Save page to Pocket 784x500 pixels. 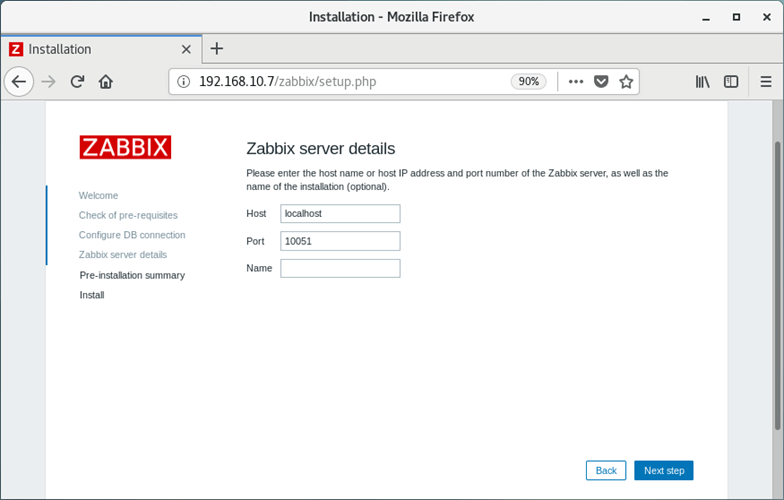pos(601,82)
